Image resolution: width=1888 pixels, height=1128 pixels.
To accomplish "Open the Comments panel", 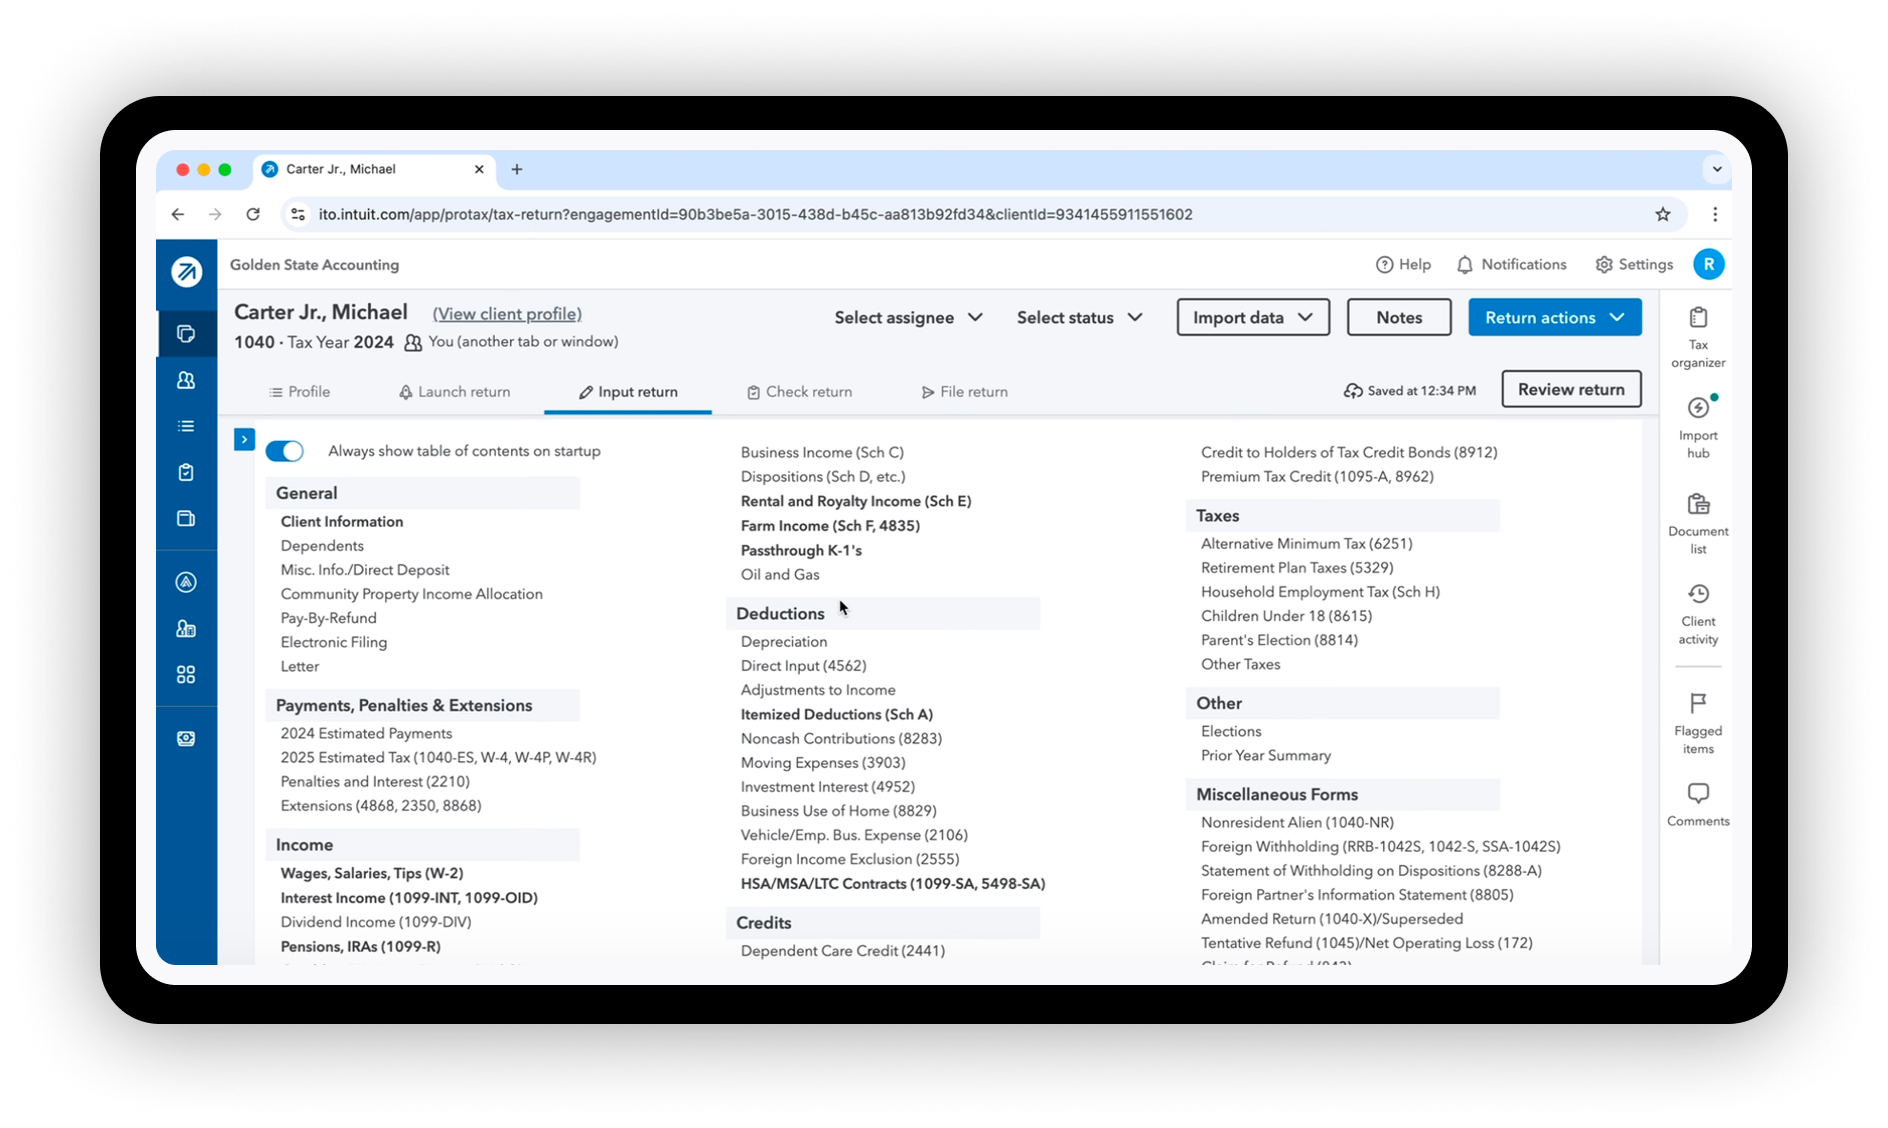I will [x=1698, y=805].
